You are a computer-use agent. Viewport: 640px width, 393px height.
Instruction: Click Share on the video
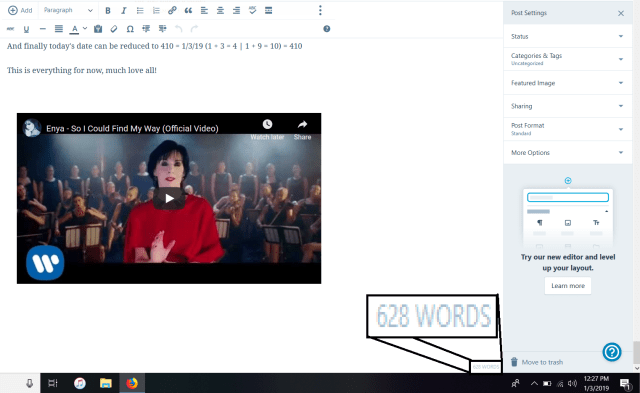point(302,130)
